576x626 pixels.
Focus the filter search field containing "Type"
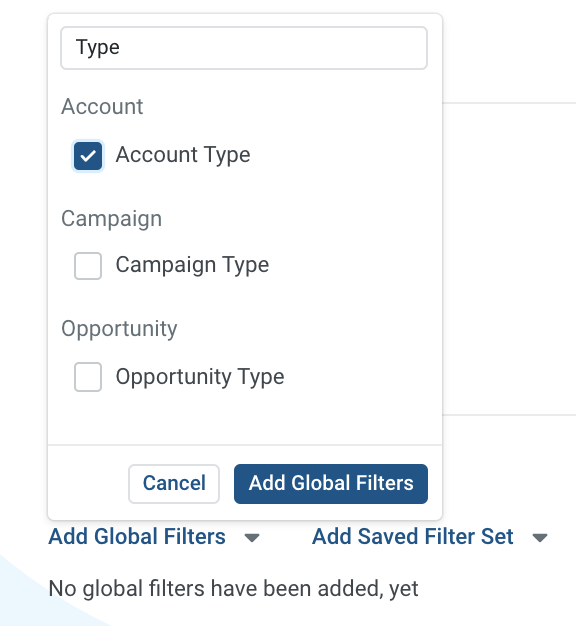pos(244,48)
